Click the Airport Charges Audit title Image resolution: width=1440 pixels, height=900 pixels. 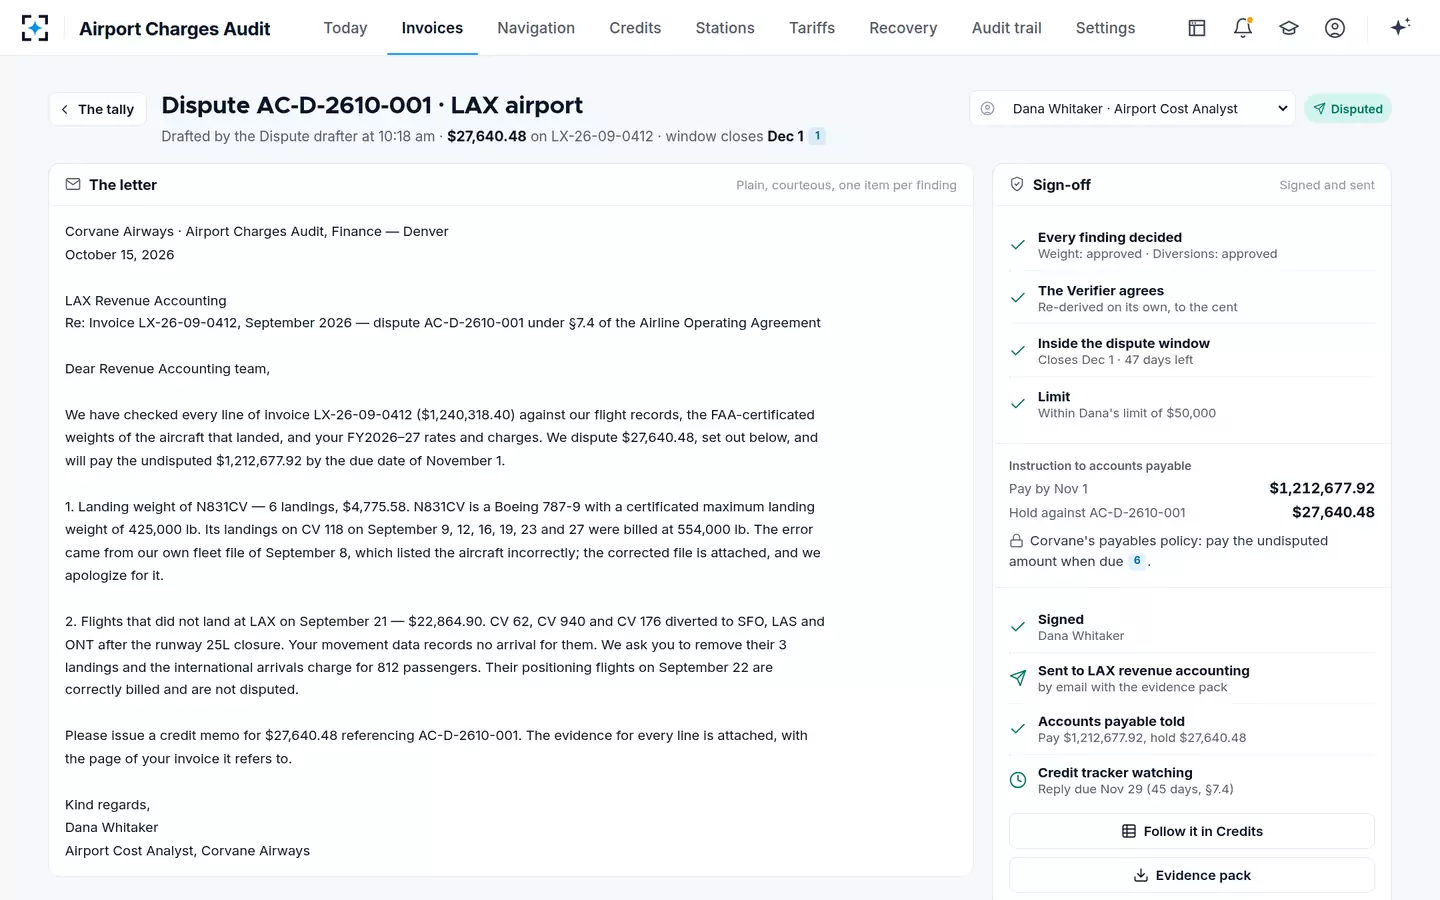coord(175,29)
